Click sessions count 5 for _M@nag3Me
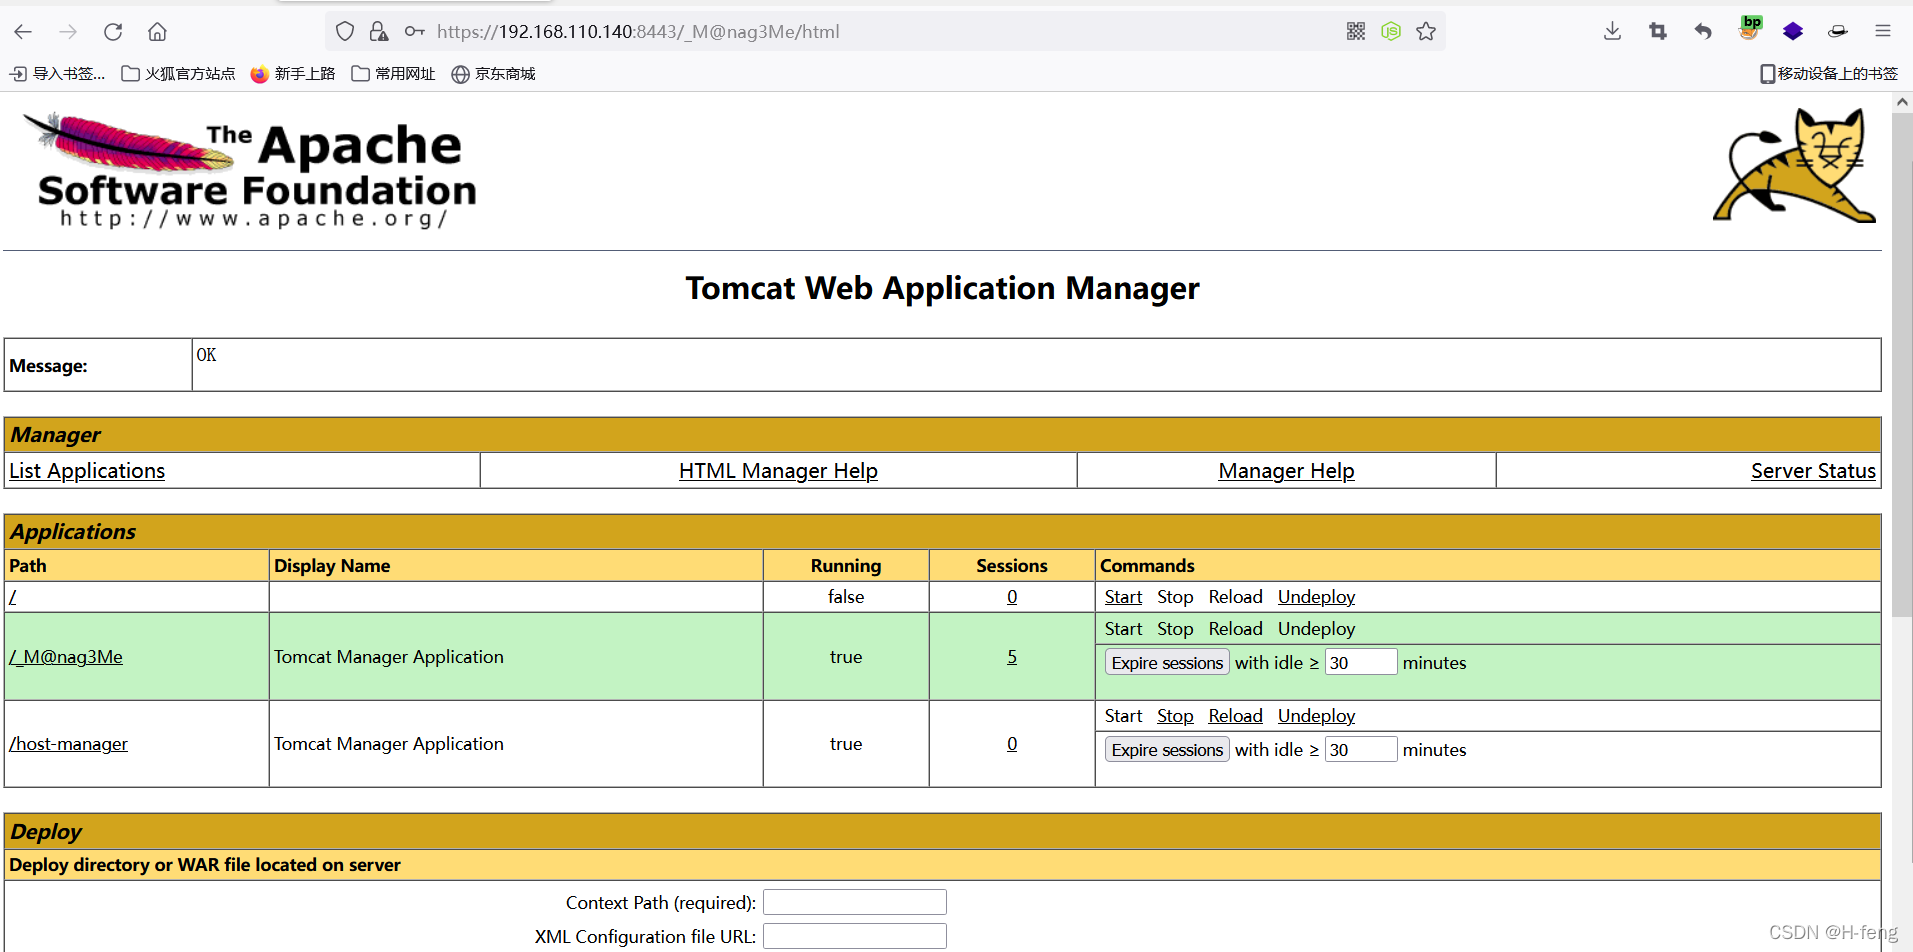 click(x=1012, y=657)
